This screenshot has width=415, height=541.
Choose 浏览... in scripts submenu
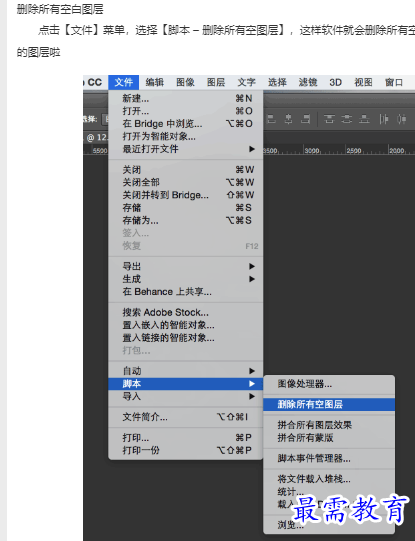(329, 525)
